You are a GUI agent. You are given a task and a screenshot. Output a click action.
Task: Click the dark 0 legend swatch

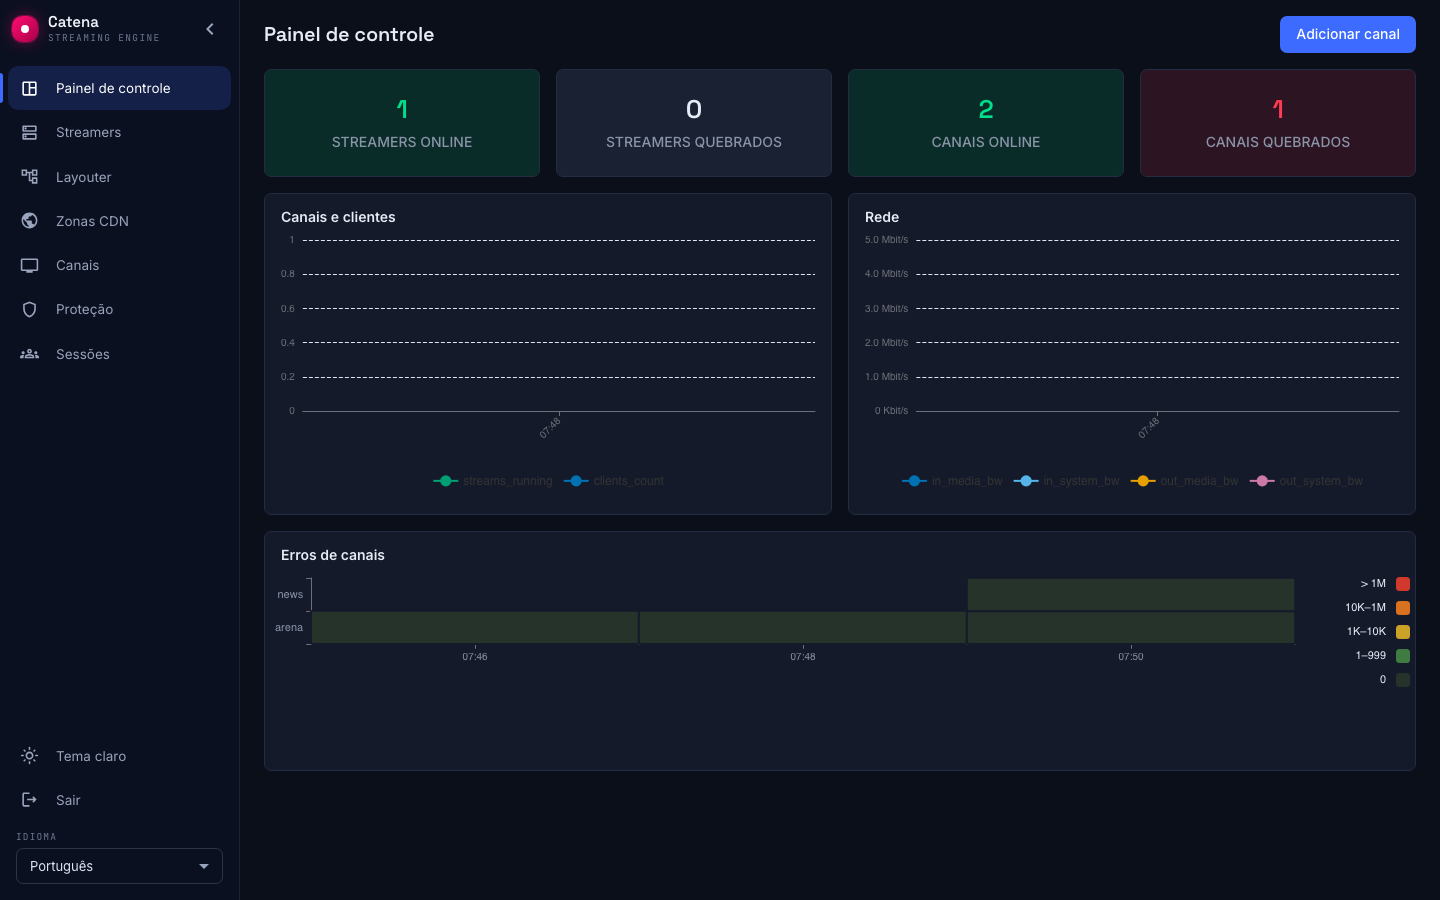pos(1403,680)
